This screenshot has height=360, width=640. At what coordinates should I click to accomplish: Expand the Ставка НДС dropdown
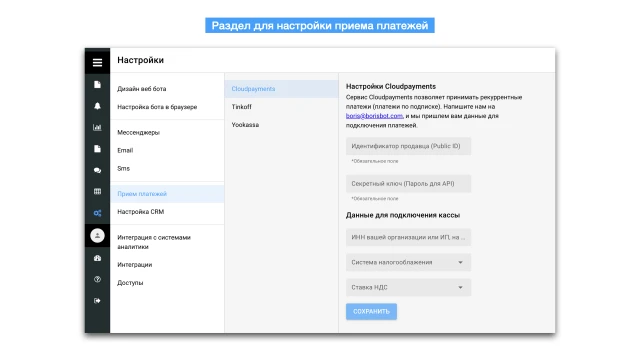tap(408, 287)
